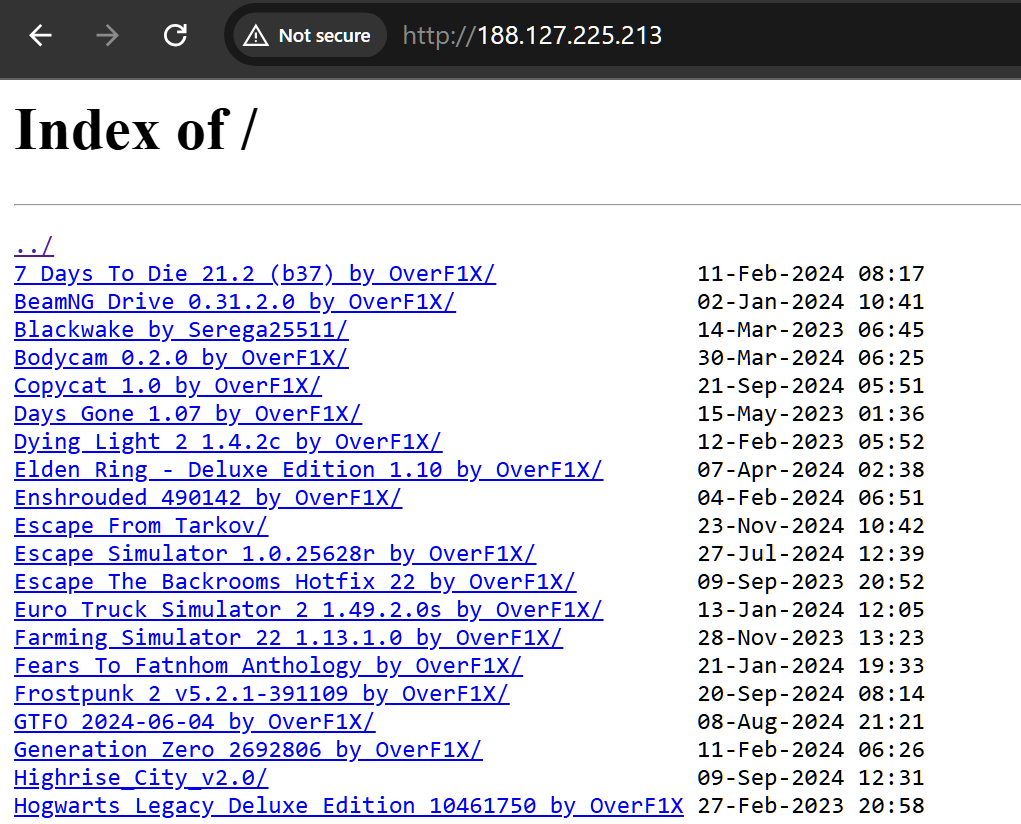Click the date 30-Mar-2024 06:25

811,358
